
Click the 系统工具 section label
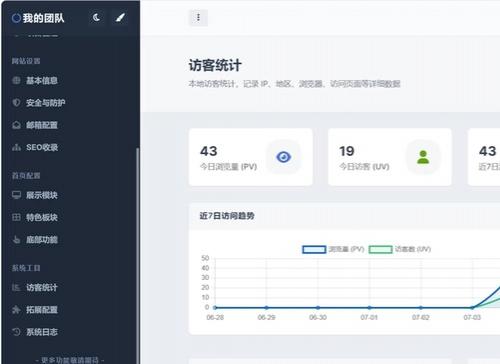(x=26, y=268)
